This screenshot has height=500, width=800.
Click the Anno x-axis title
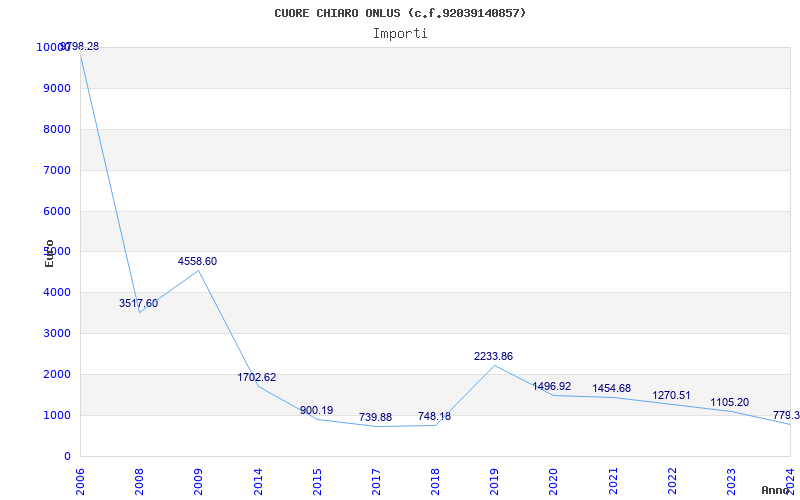point(776,490)
